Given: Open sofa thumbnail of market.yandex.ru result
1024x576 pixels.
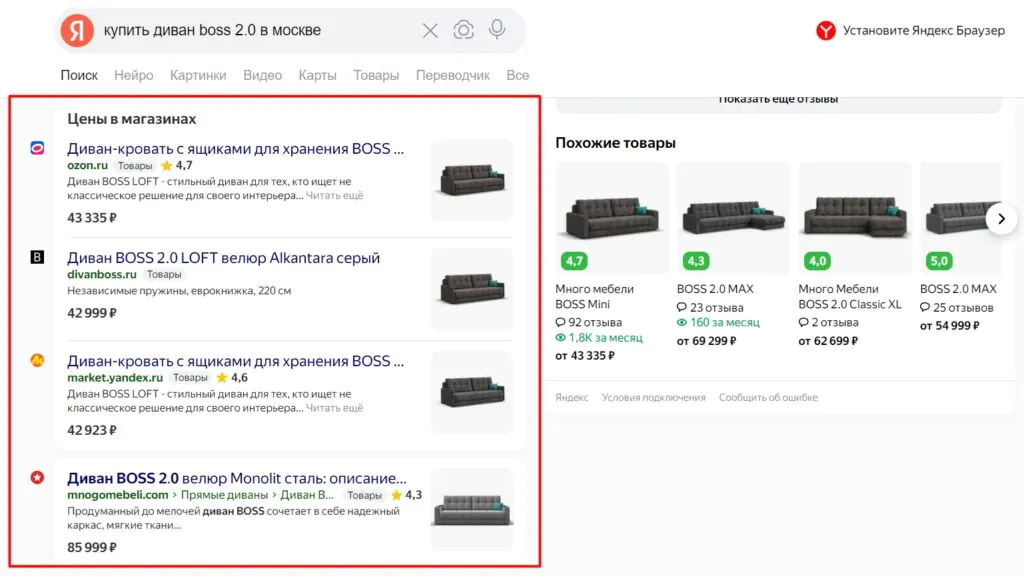Looking at the screenshot, I should click(472, 392).
